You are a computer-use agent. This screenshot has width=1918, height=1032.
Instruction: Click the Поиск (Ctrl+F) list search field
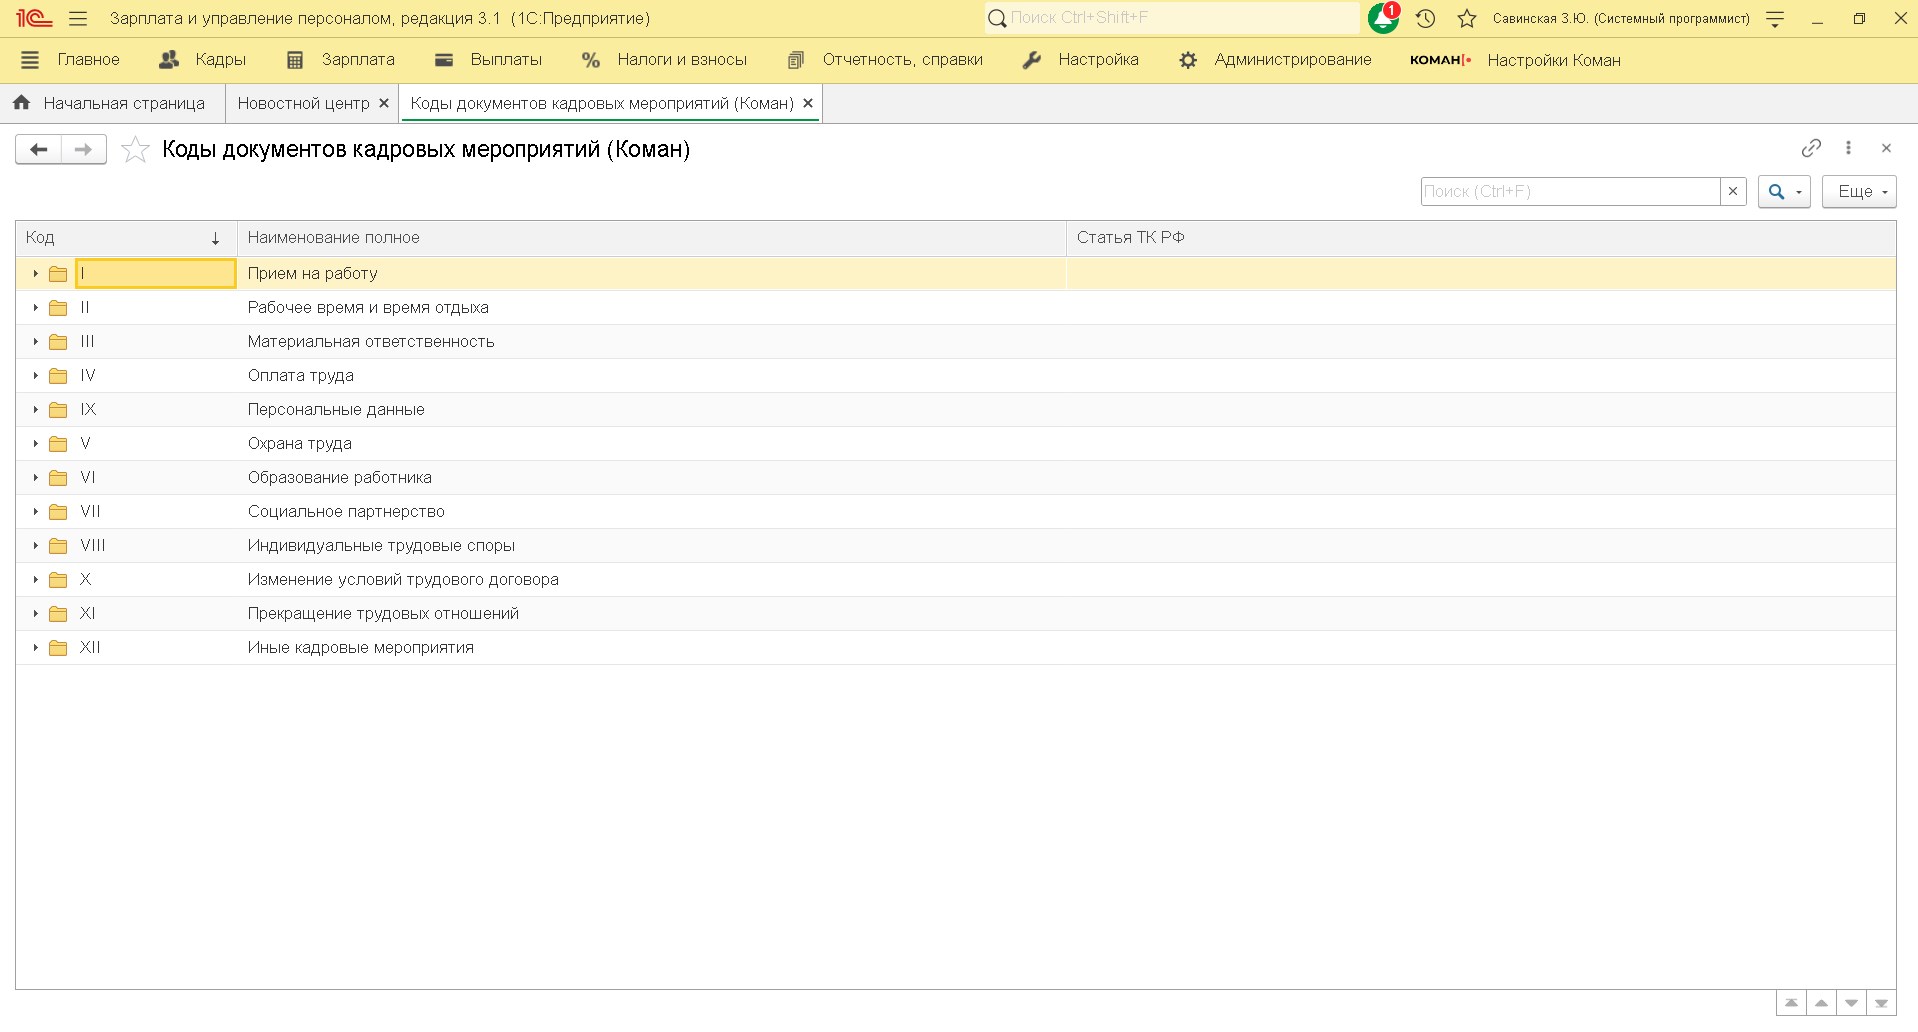pos(1569,191)
